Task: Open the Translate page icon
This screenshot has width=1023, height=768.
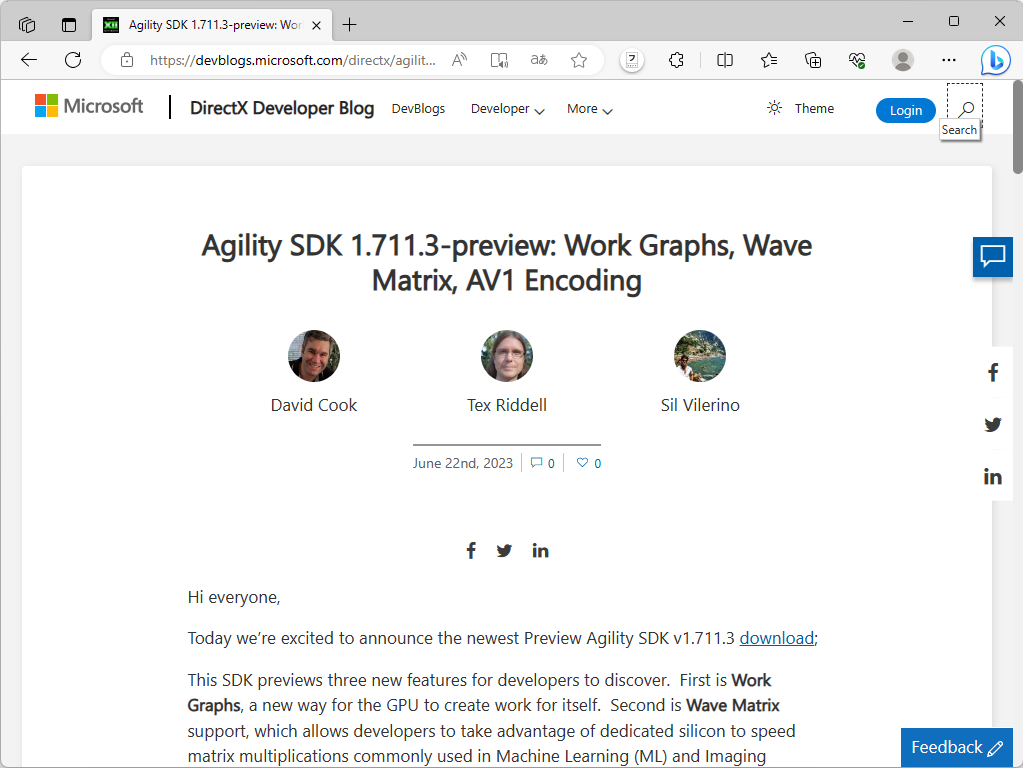Action: pos(539,60)
